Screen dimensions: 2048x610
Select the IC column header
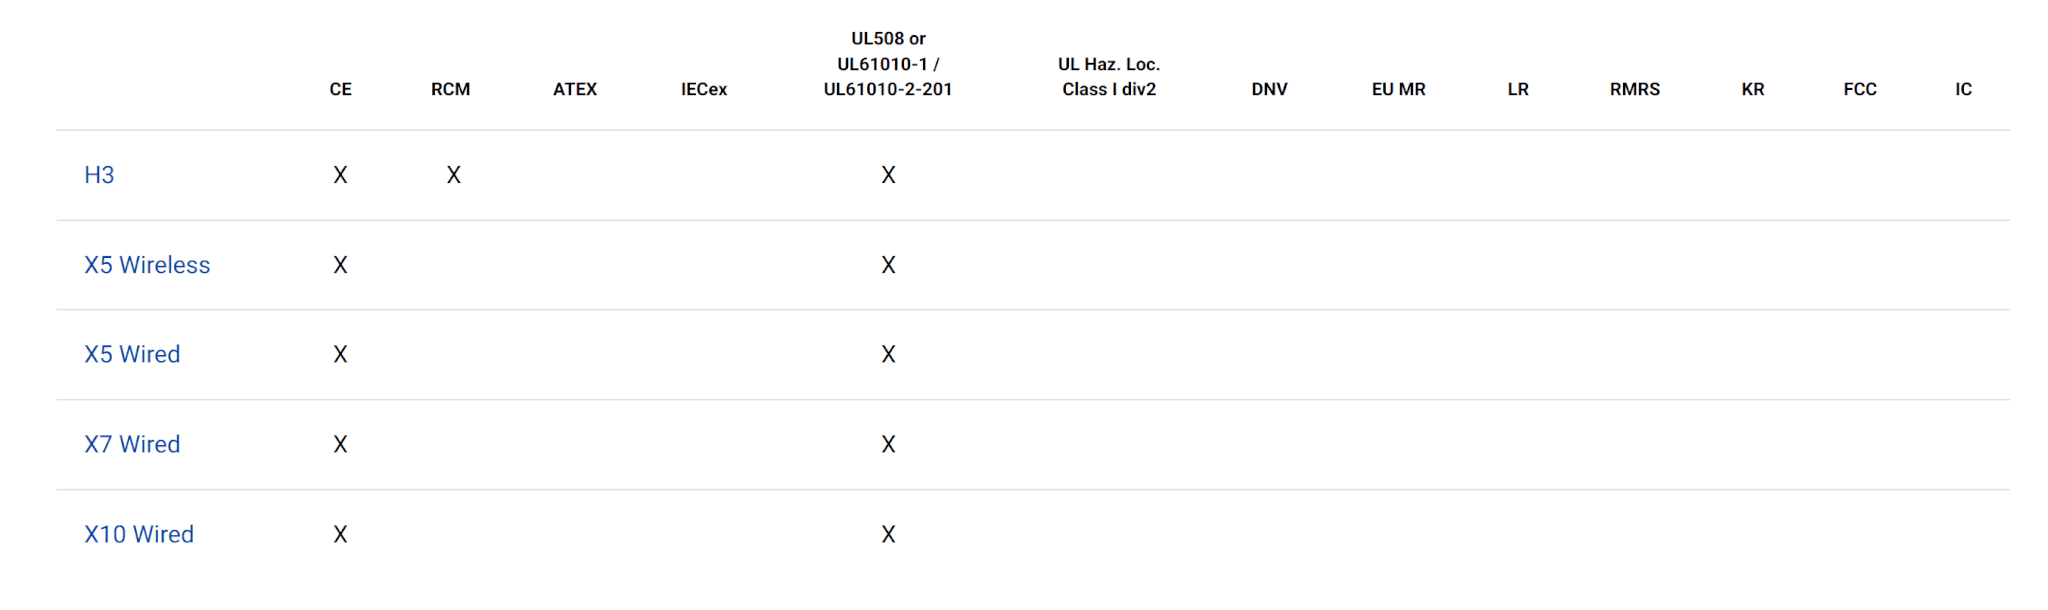click(1963, 89)
